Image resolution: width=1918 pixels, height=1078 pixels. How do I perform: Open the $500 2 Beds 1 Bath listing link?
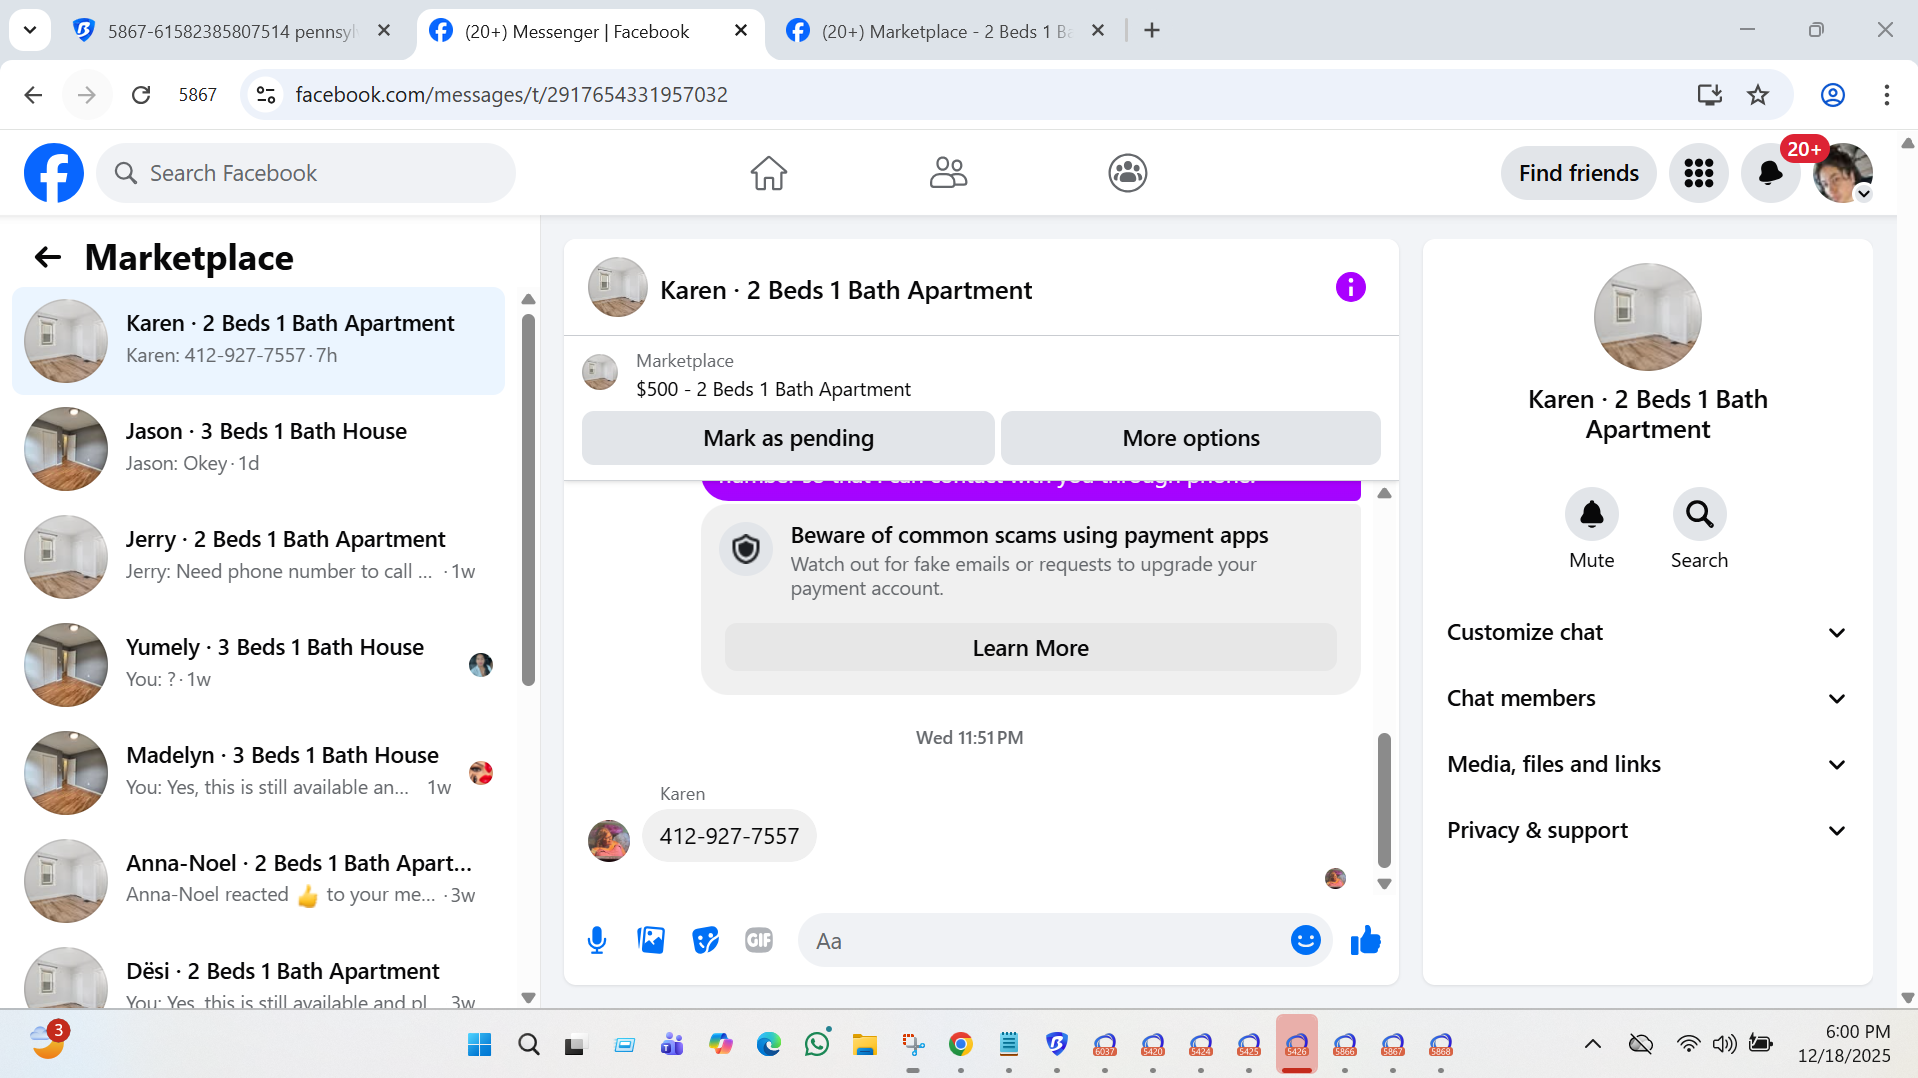click(773, 389)
